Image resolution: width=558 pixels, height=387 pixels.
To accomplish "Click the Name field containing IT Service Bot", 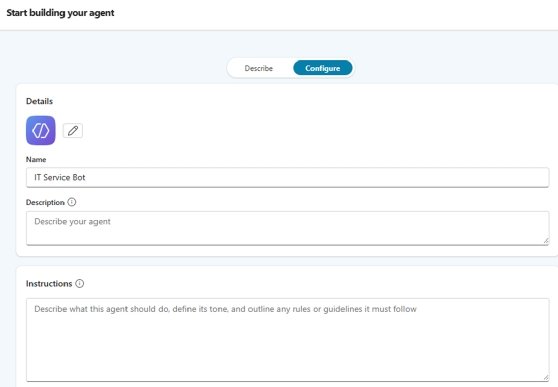I will 288,177.
